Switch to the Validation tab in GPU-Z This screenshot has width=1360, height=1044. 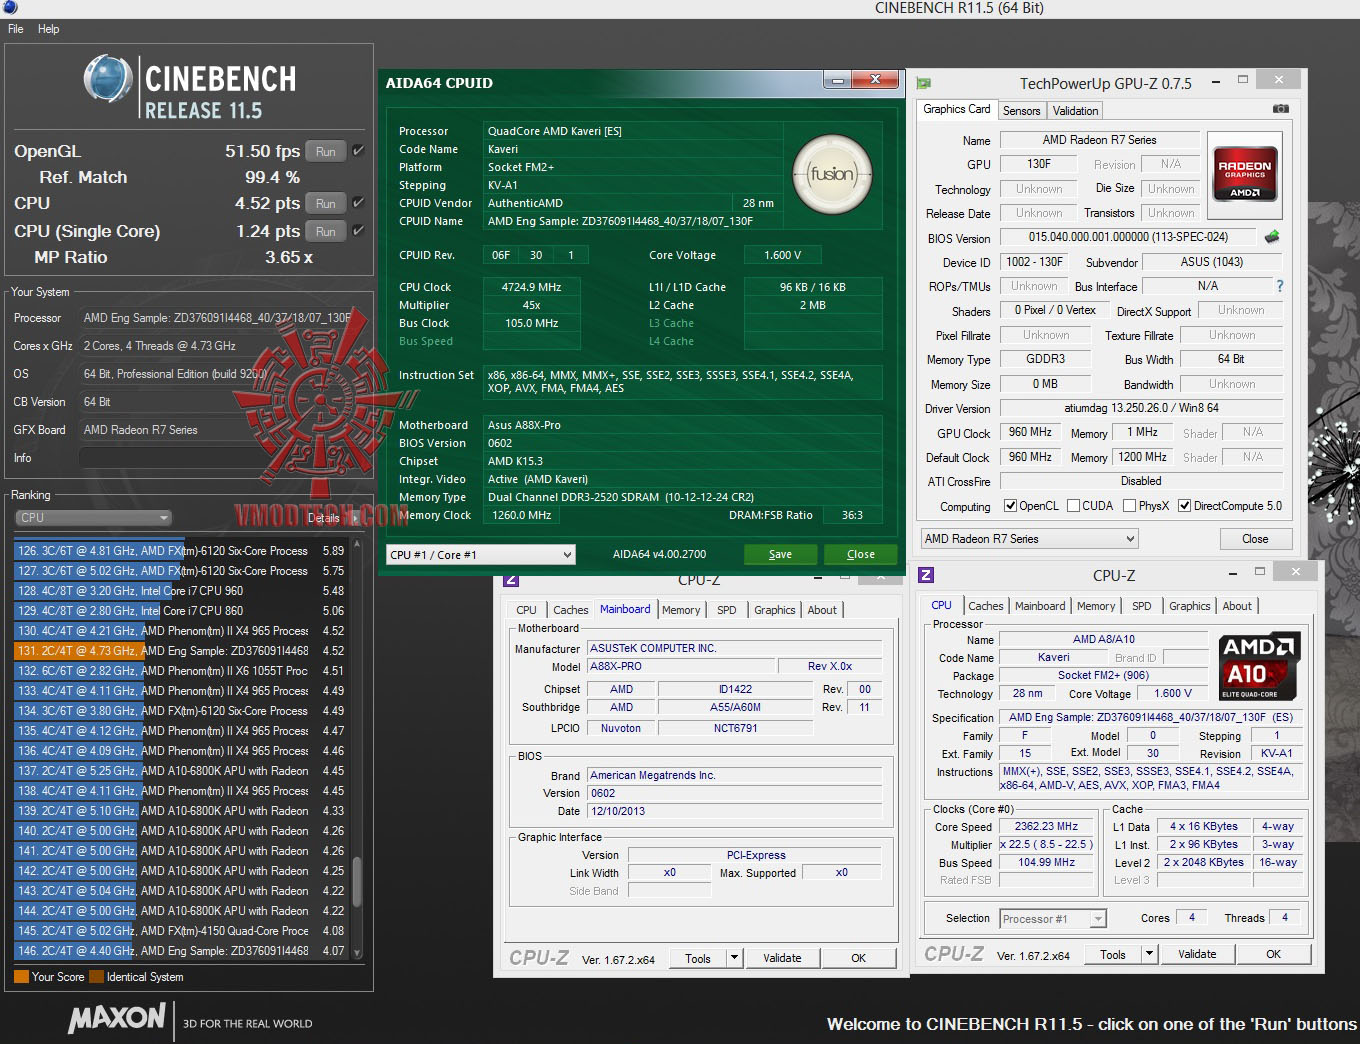point(1075,111)
